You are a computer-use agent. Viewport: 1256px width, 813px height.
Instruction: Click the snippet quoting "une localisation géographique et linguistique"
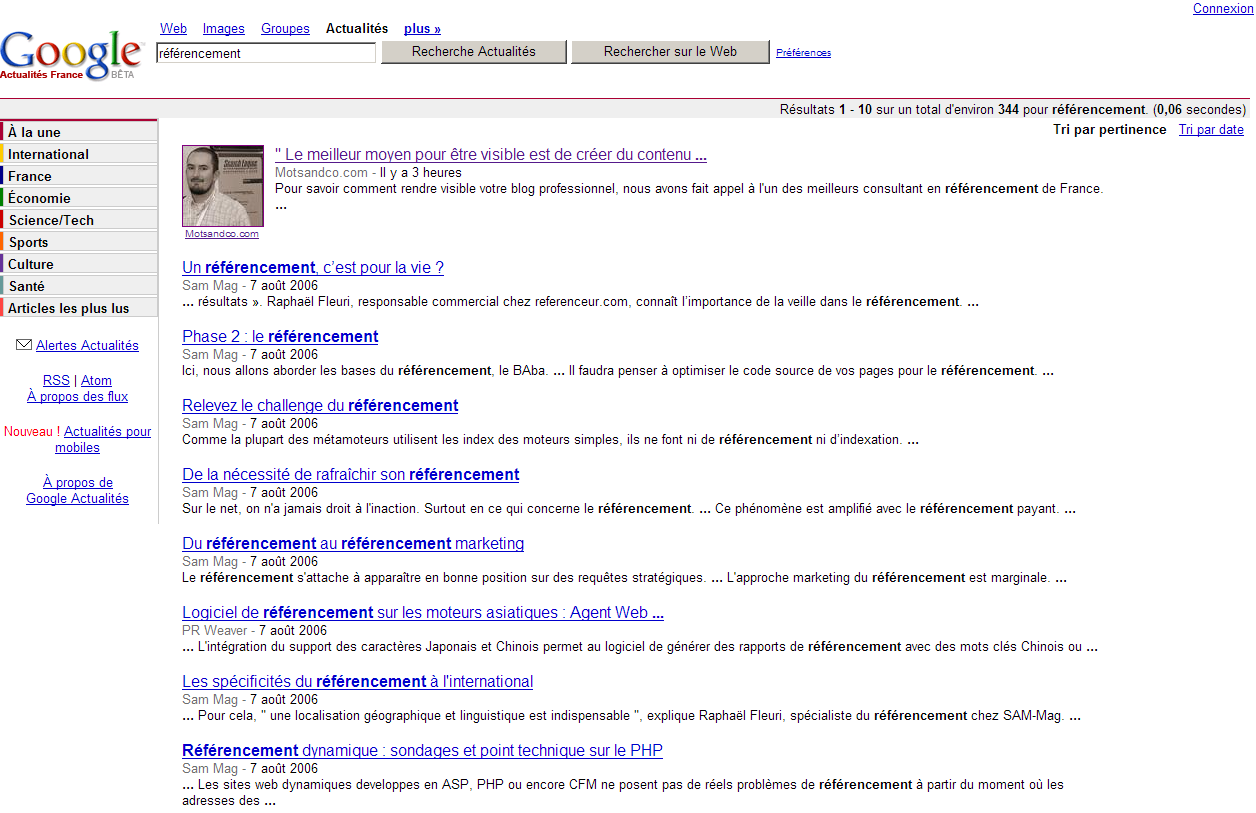(631, 716)
